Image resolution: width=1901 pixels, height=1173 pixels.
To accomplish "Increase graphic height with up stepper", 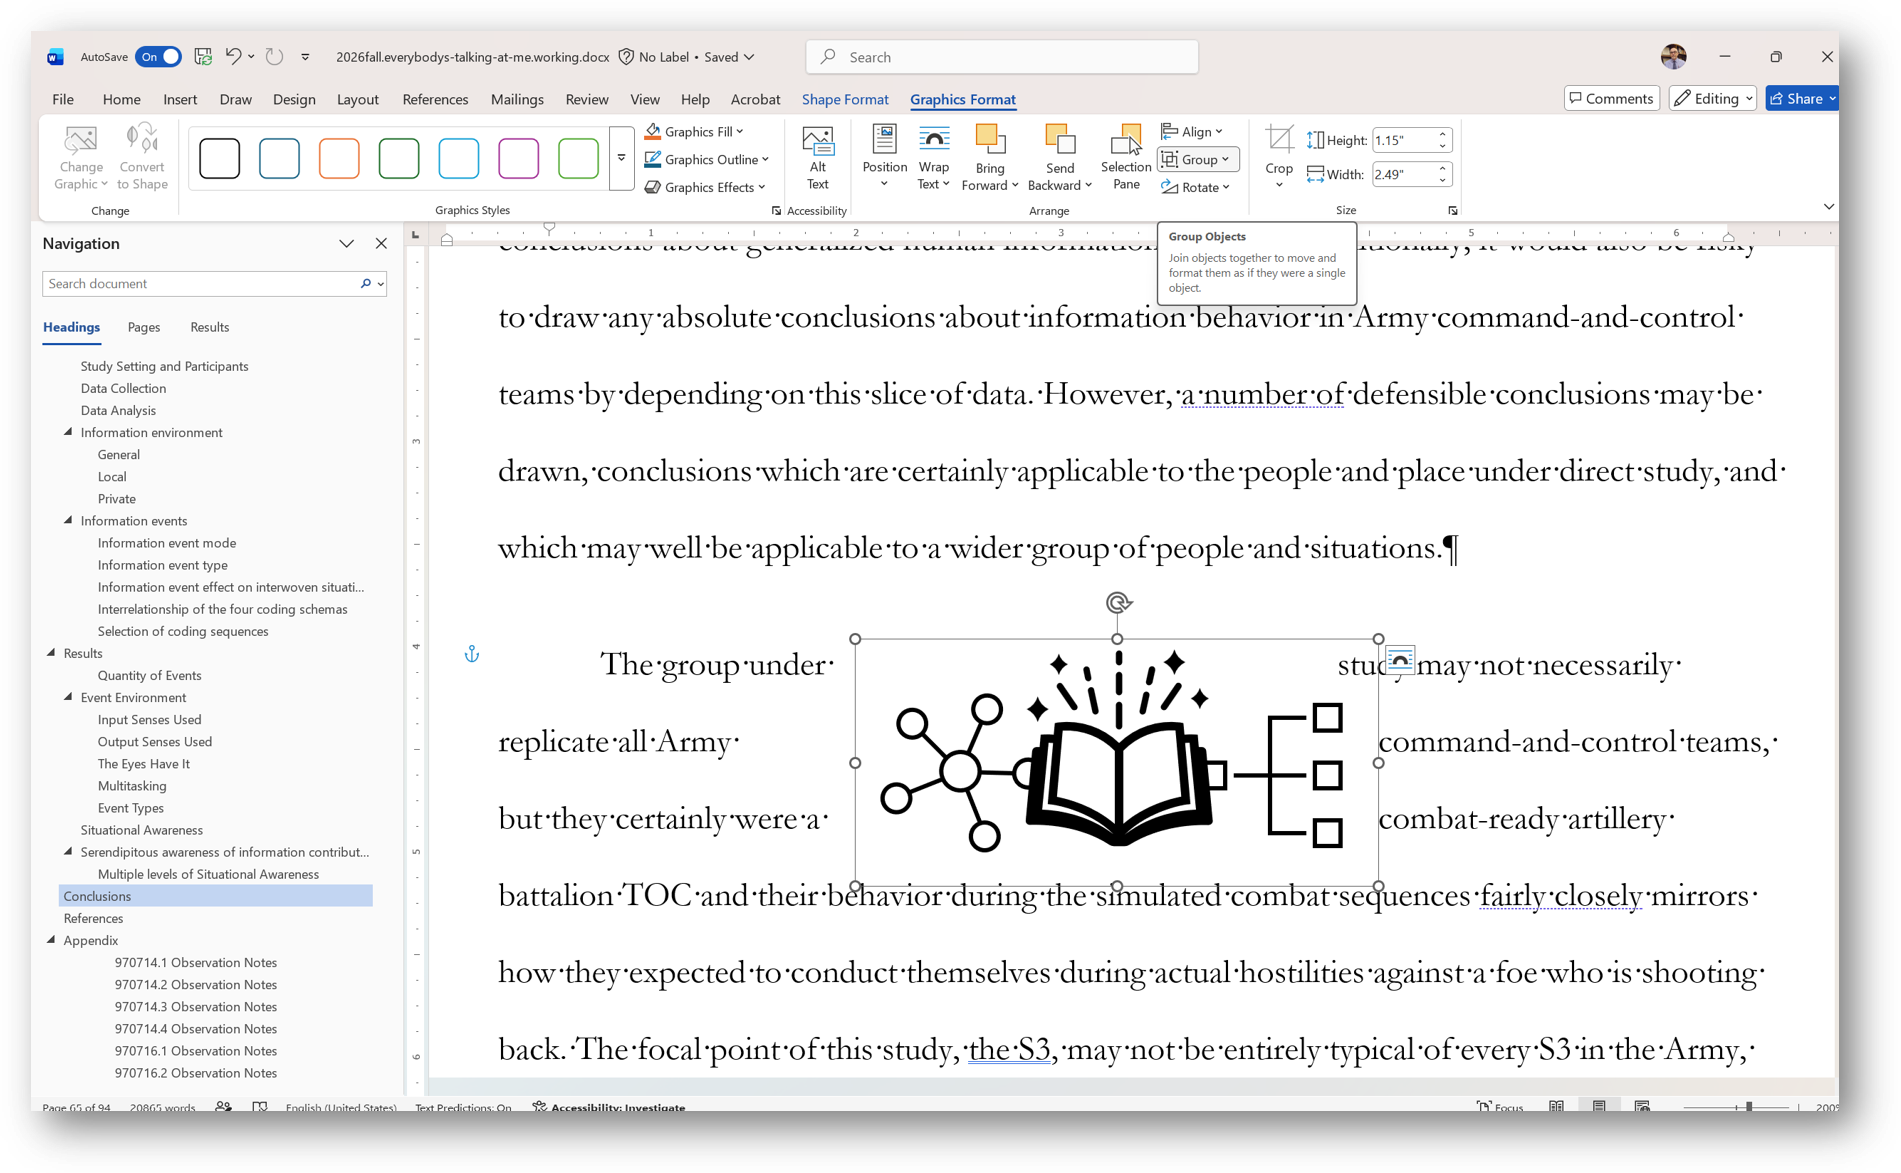I will pos(1443,135).
